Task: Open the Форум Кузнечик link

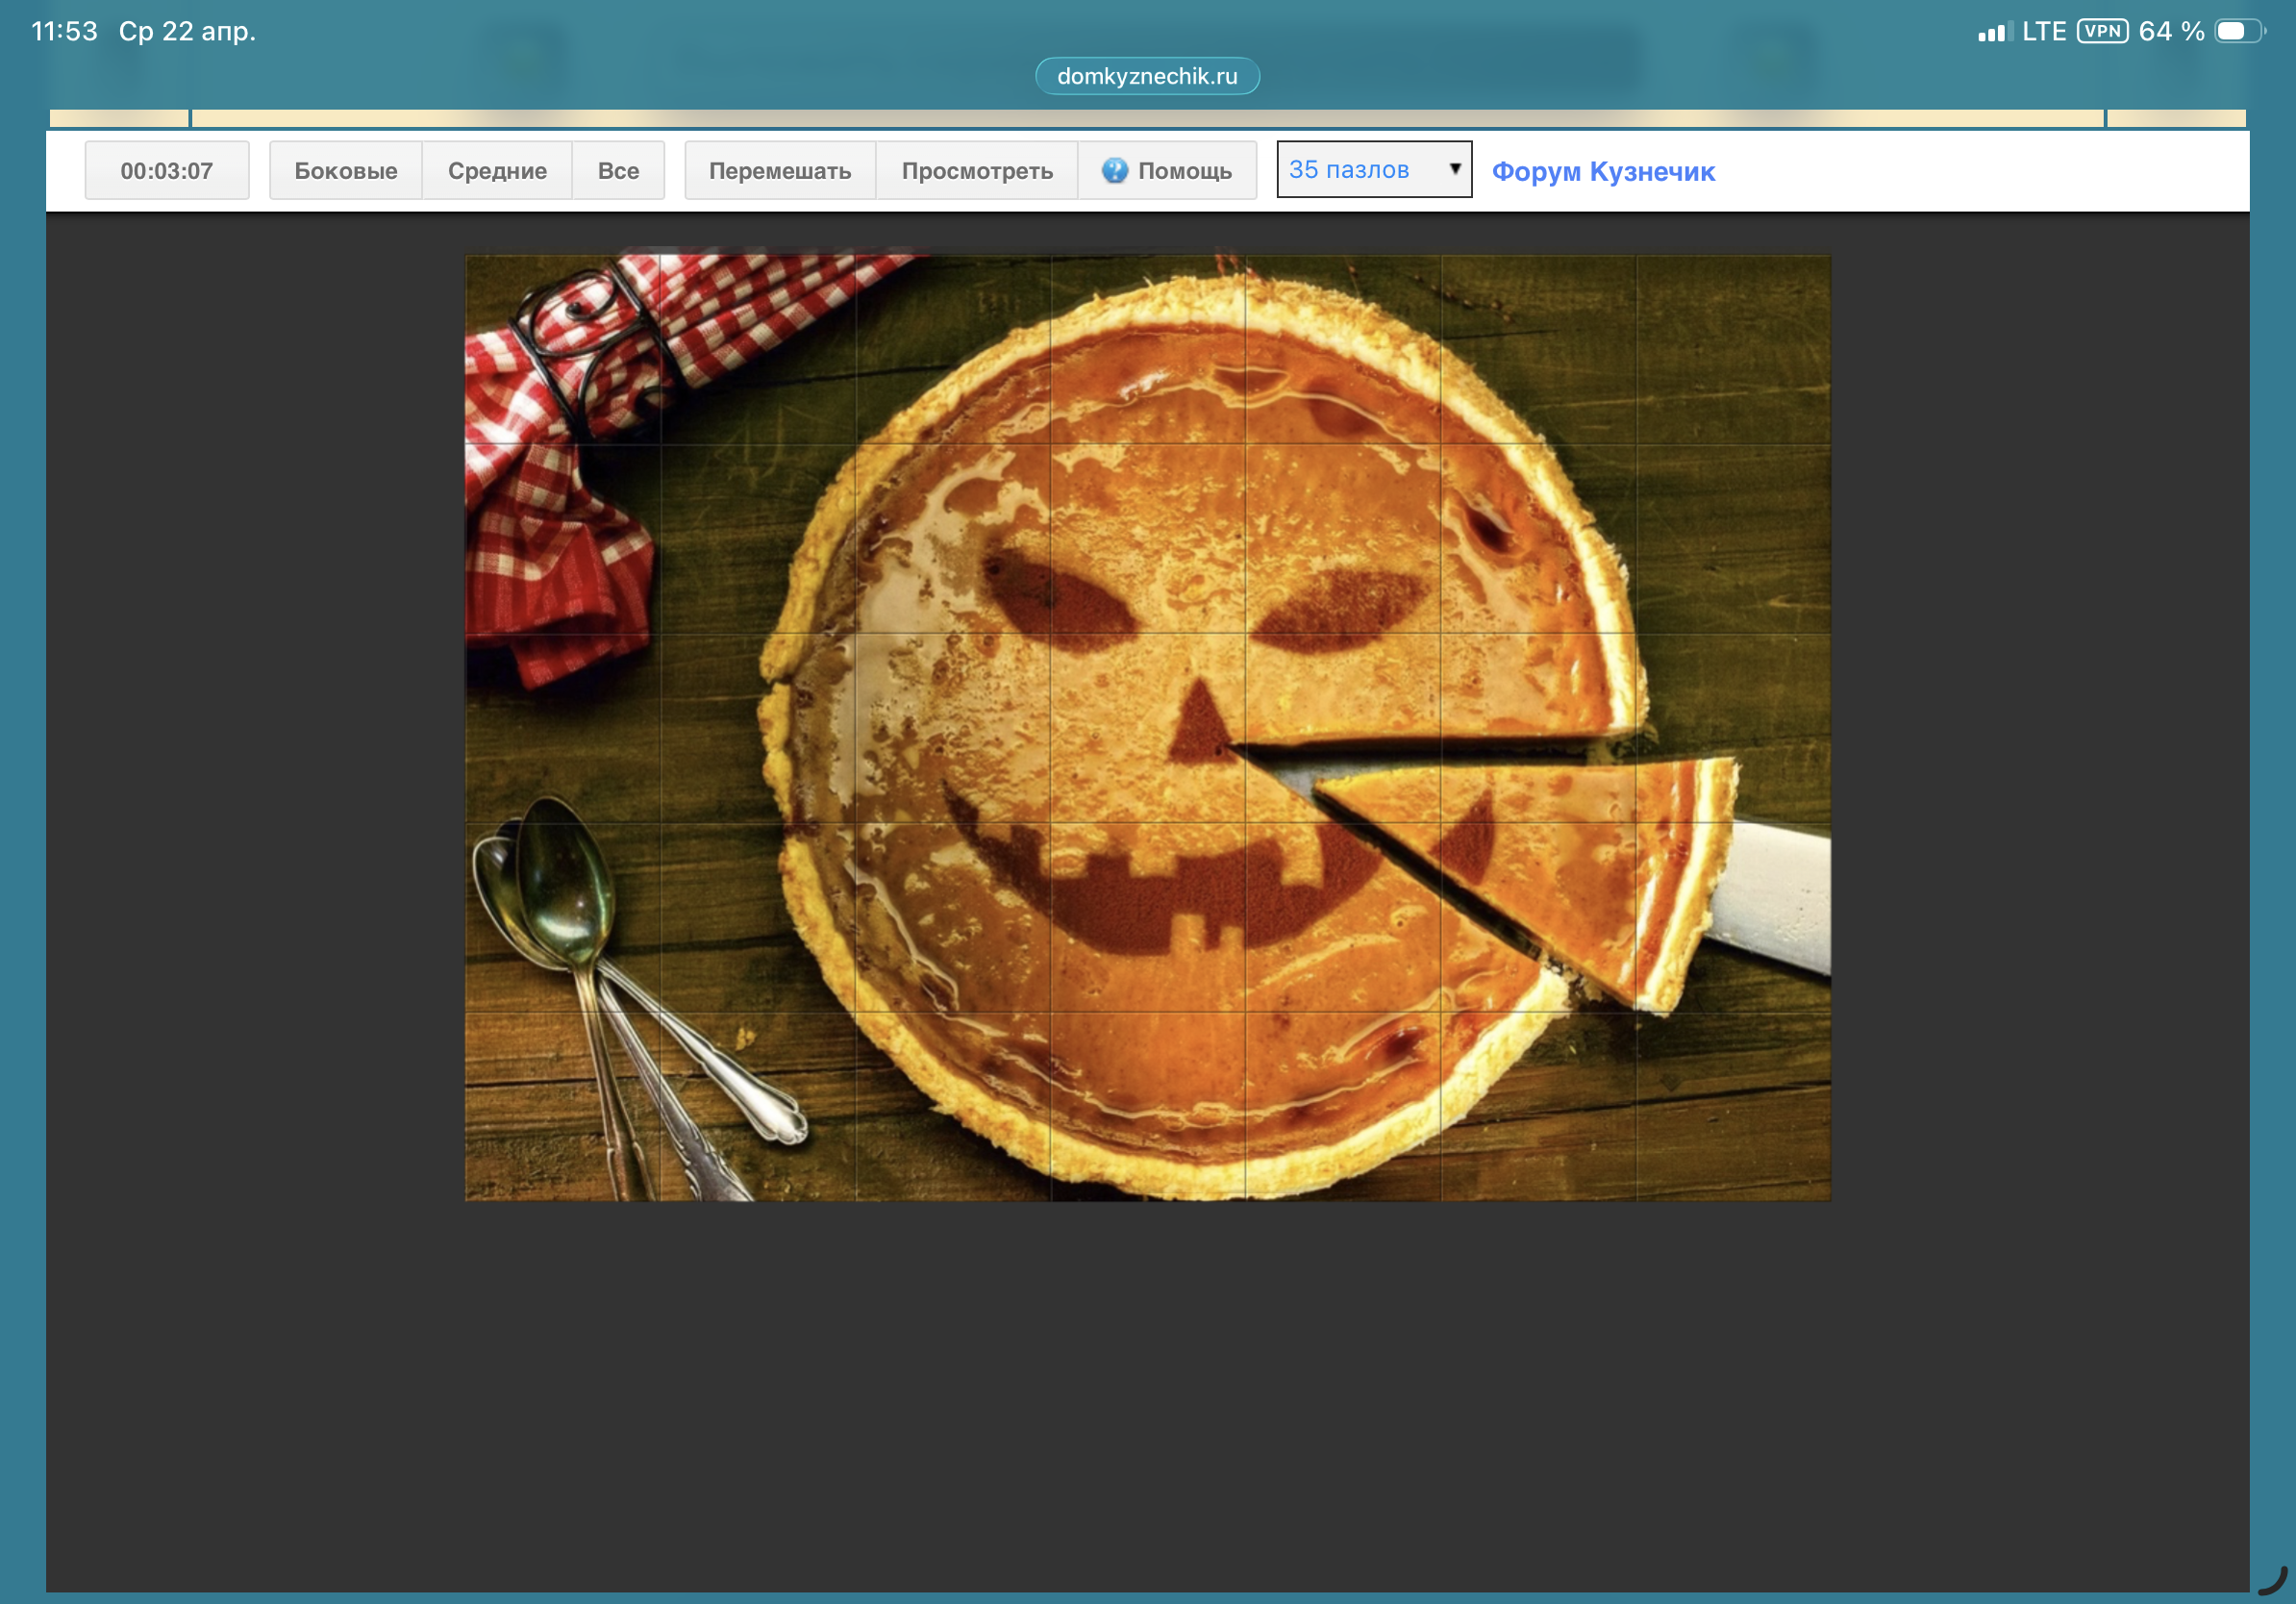Action: [1603, 172]
